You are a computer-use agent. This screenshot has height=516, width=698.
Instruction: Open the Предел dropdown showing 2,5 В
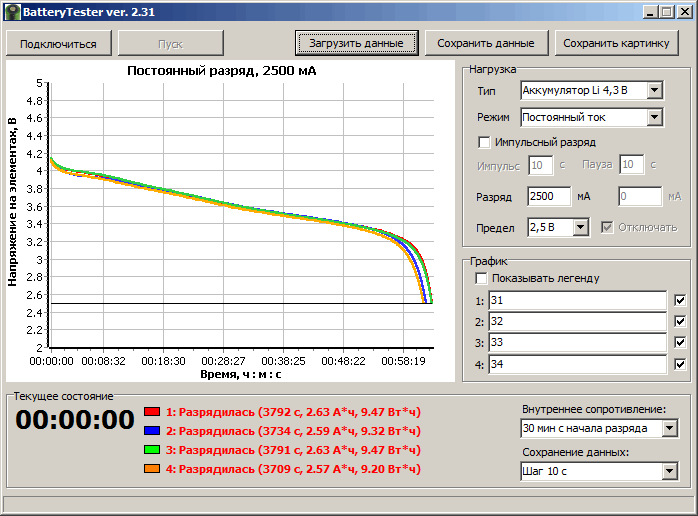580,228
